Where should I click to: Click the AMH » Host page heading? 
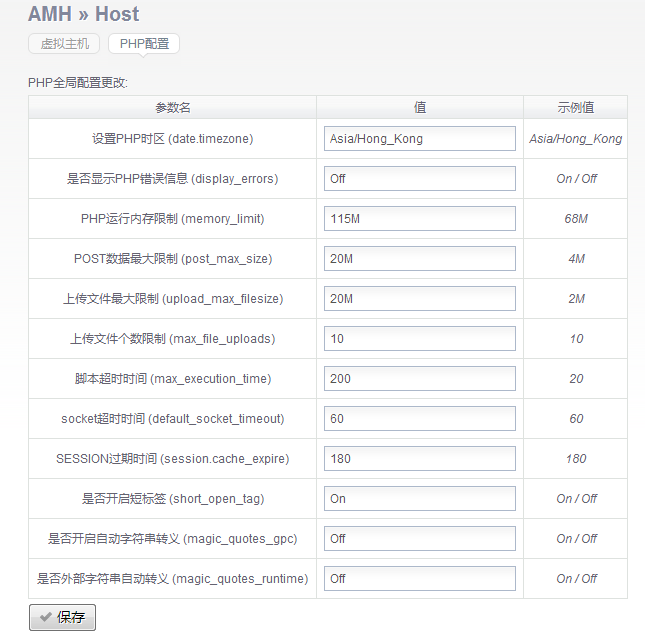pyautogui.click(x=84, y=14)
